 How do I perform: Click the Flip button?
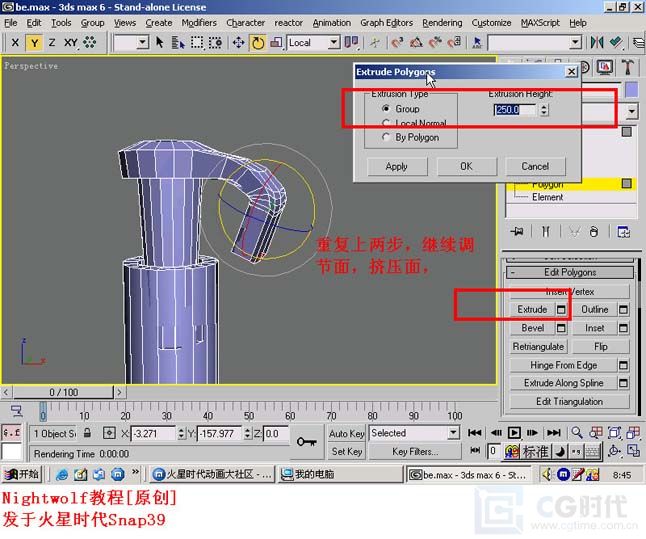[601, 347]
